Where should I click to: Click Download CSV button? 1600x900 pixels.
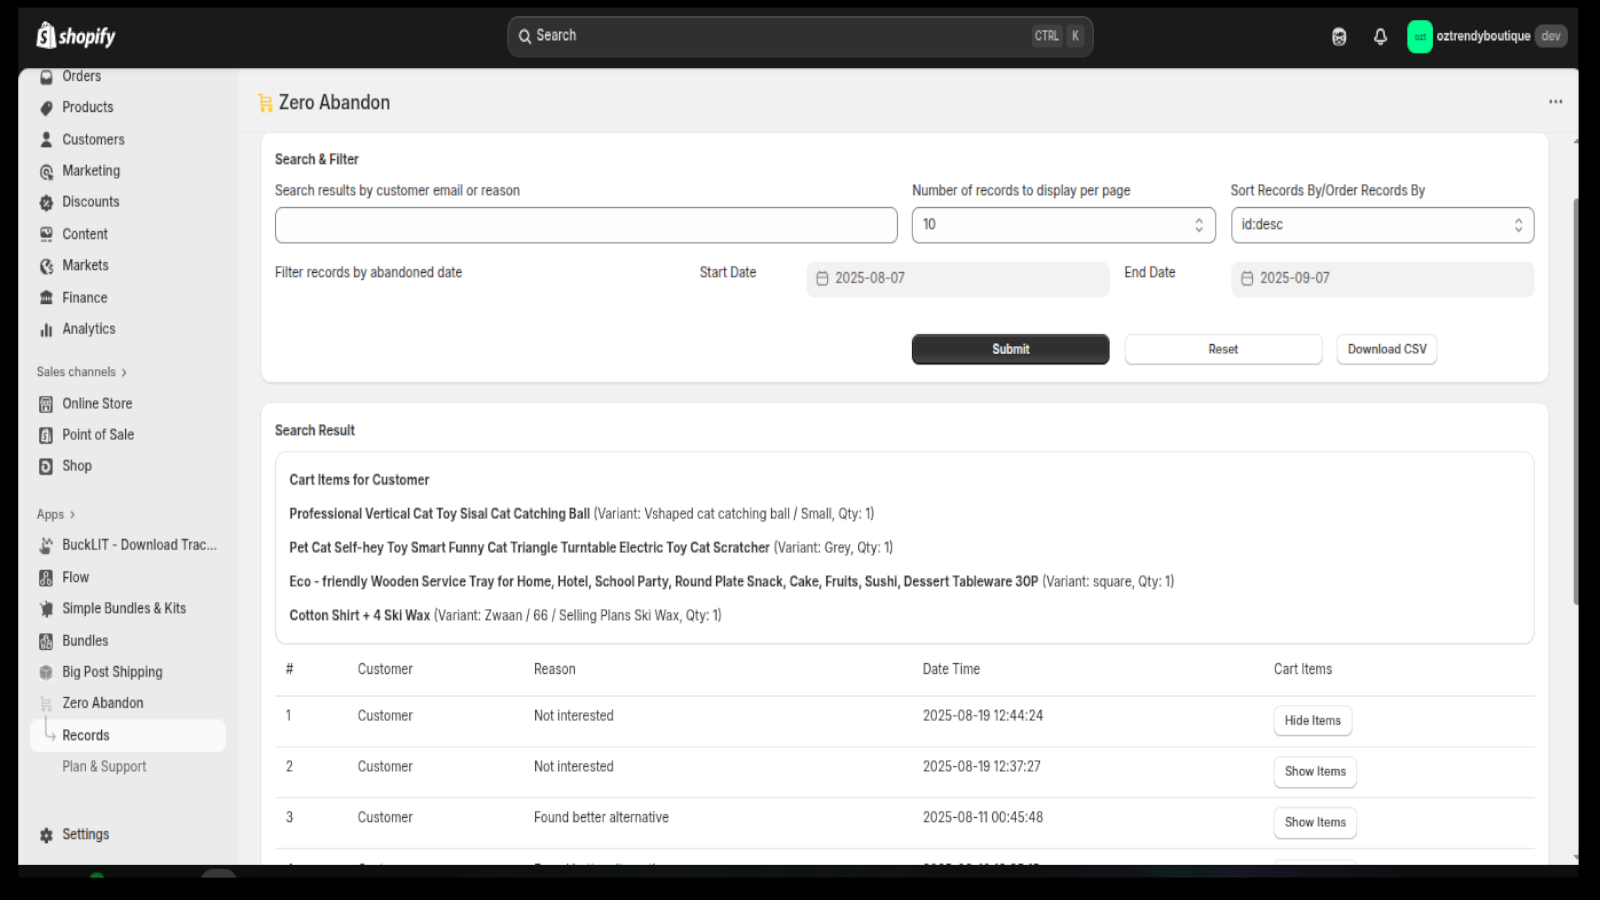tap(1386, 349)
